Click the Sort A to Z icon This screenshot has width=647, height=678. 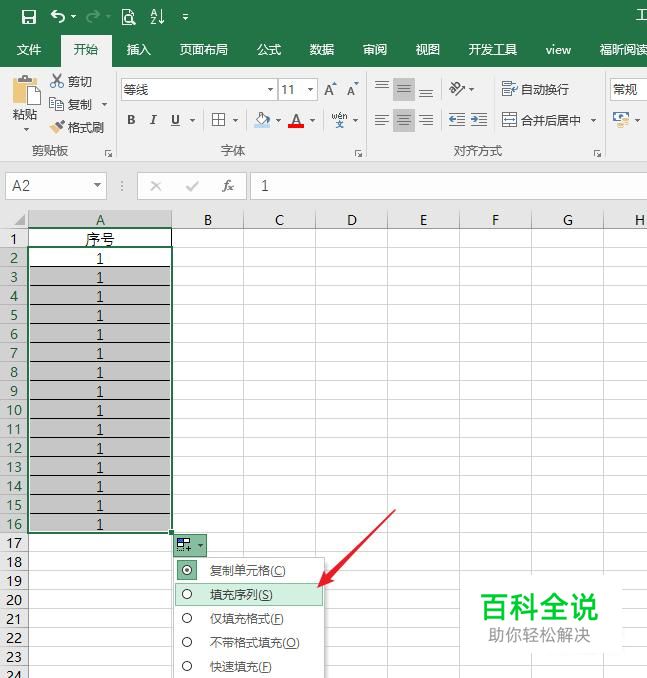(157, 17)
